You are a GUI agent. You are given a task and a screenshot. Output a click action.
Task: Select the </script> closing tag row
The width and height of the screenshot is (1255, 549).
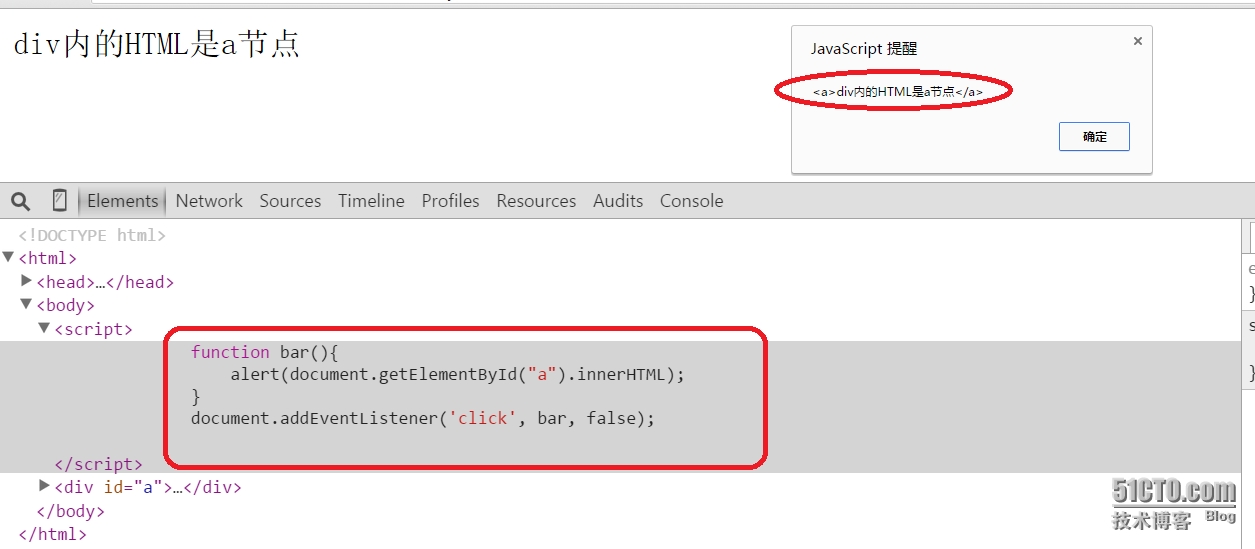(98, 464)
